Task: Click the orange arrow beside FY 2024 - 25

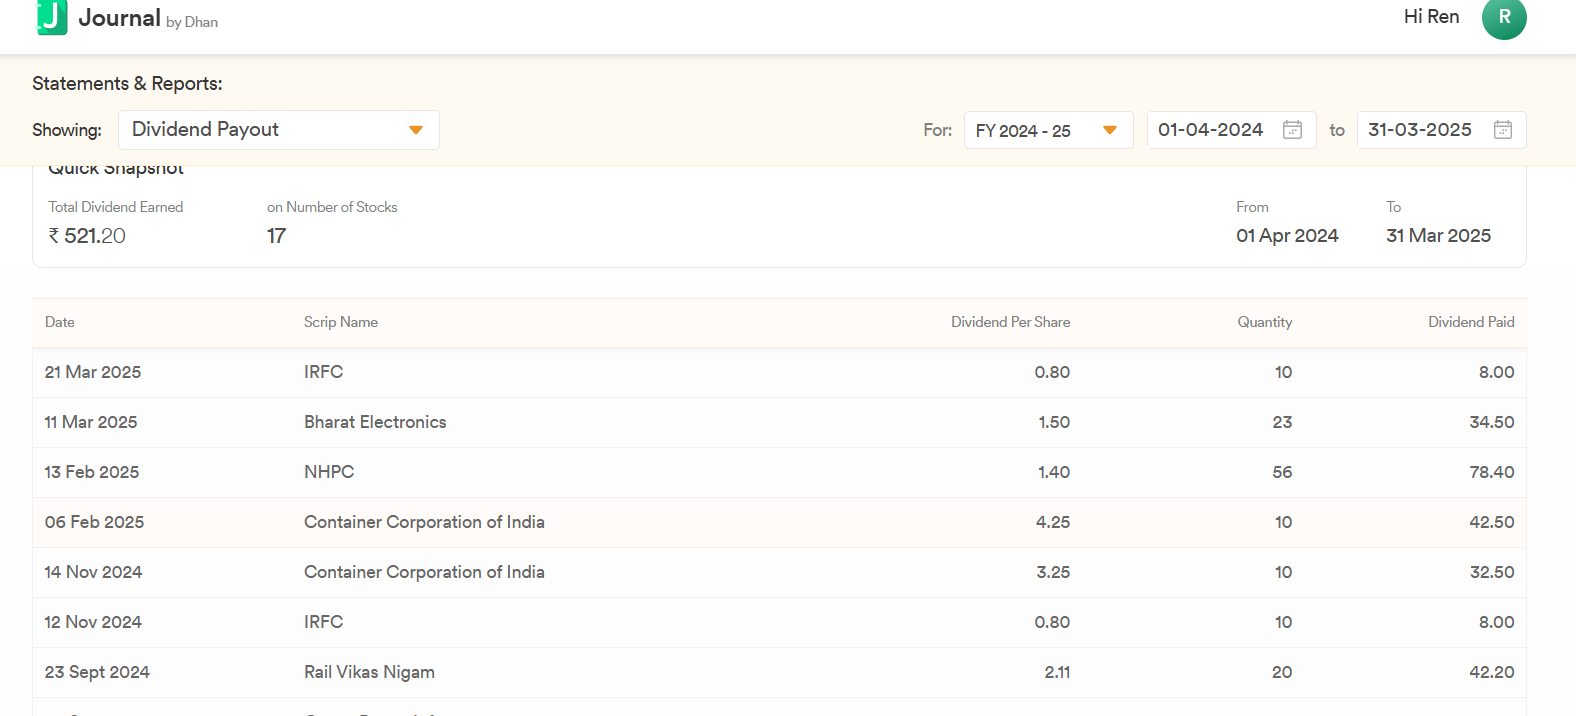Action: [x=1109, y=130]
